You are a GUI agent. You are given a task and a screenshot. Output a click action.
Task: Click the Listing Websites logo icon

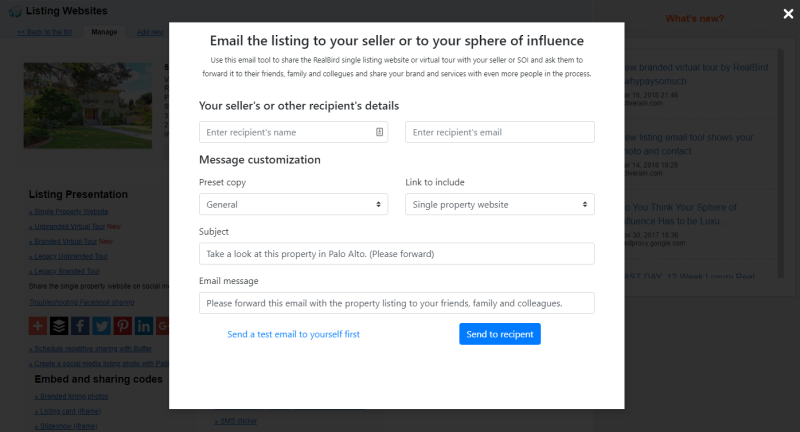tap(14, 11)
